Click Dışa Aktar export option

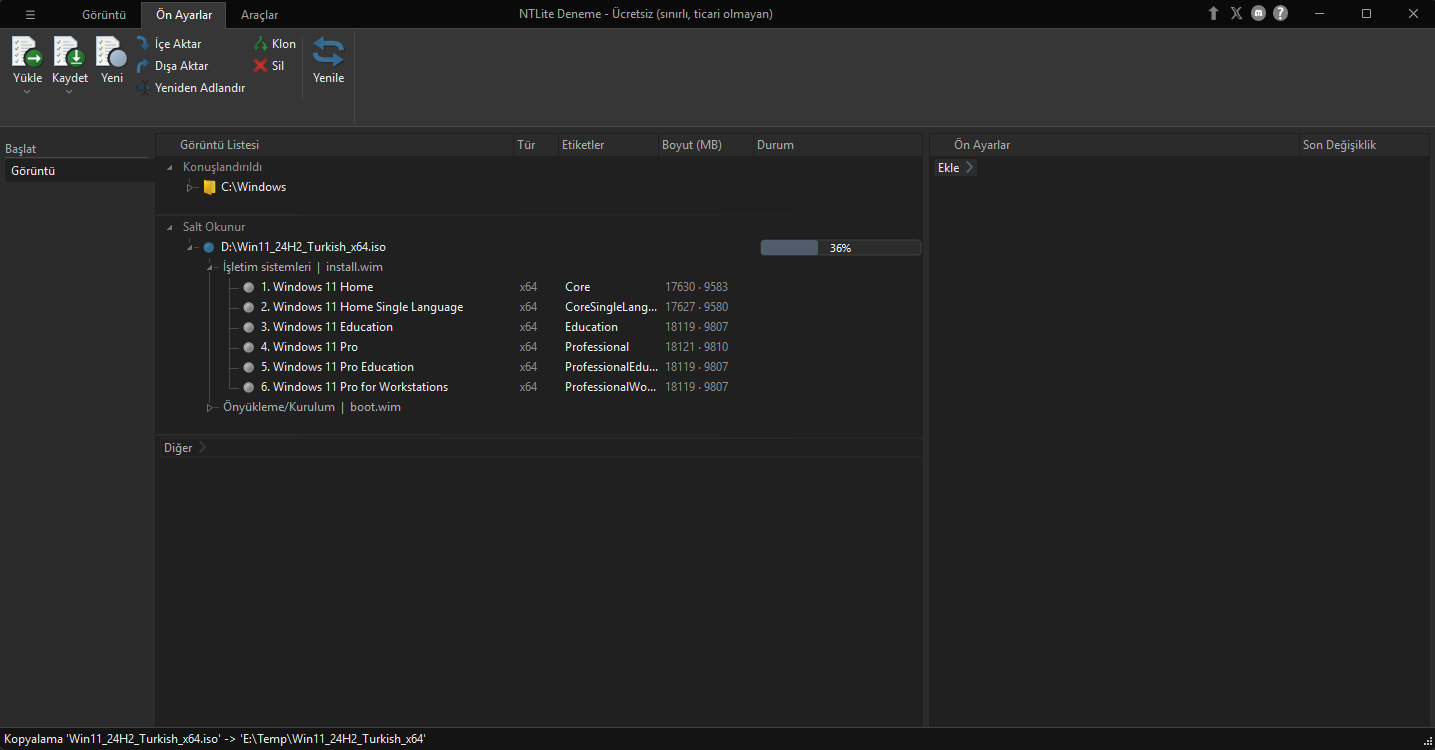pos(172,66)
